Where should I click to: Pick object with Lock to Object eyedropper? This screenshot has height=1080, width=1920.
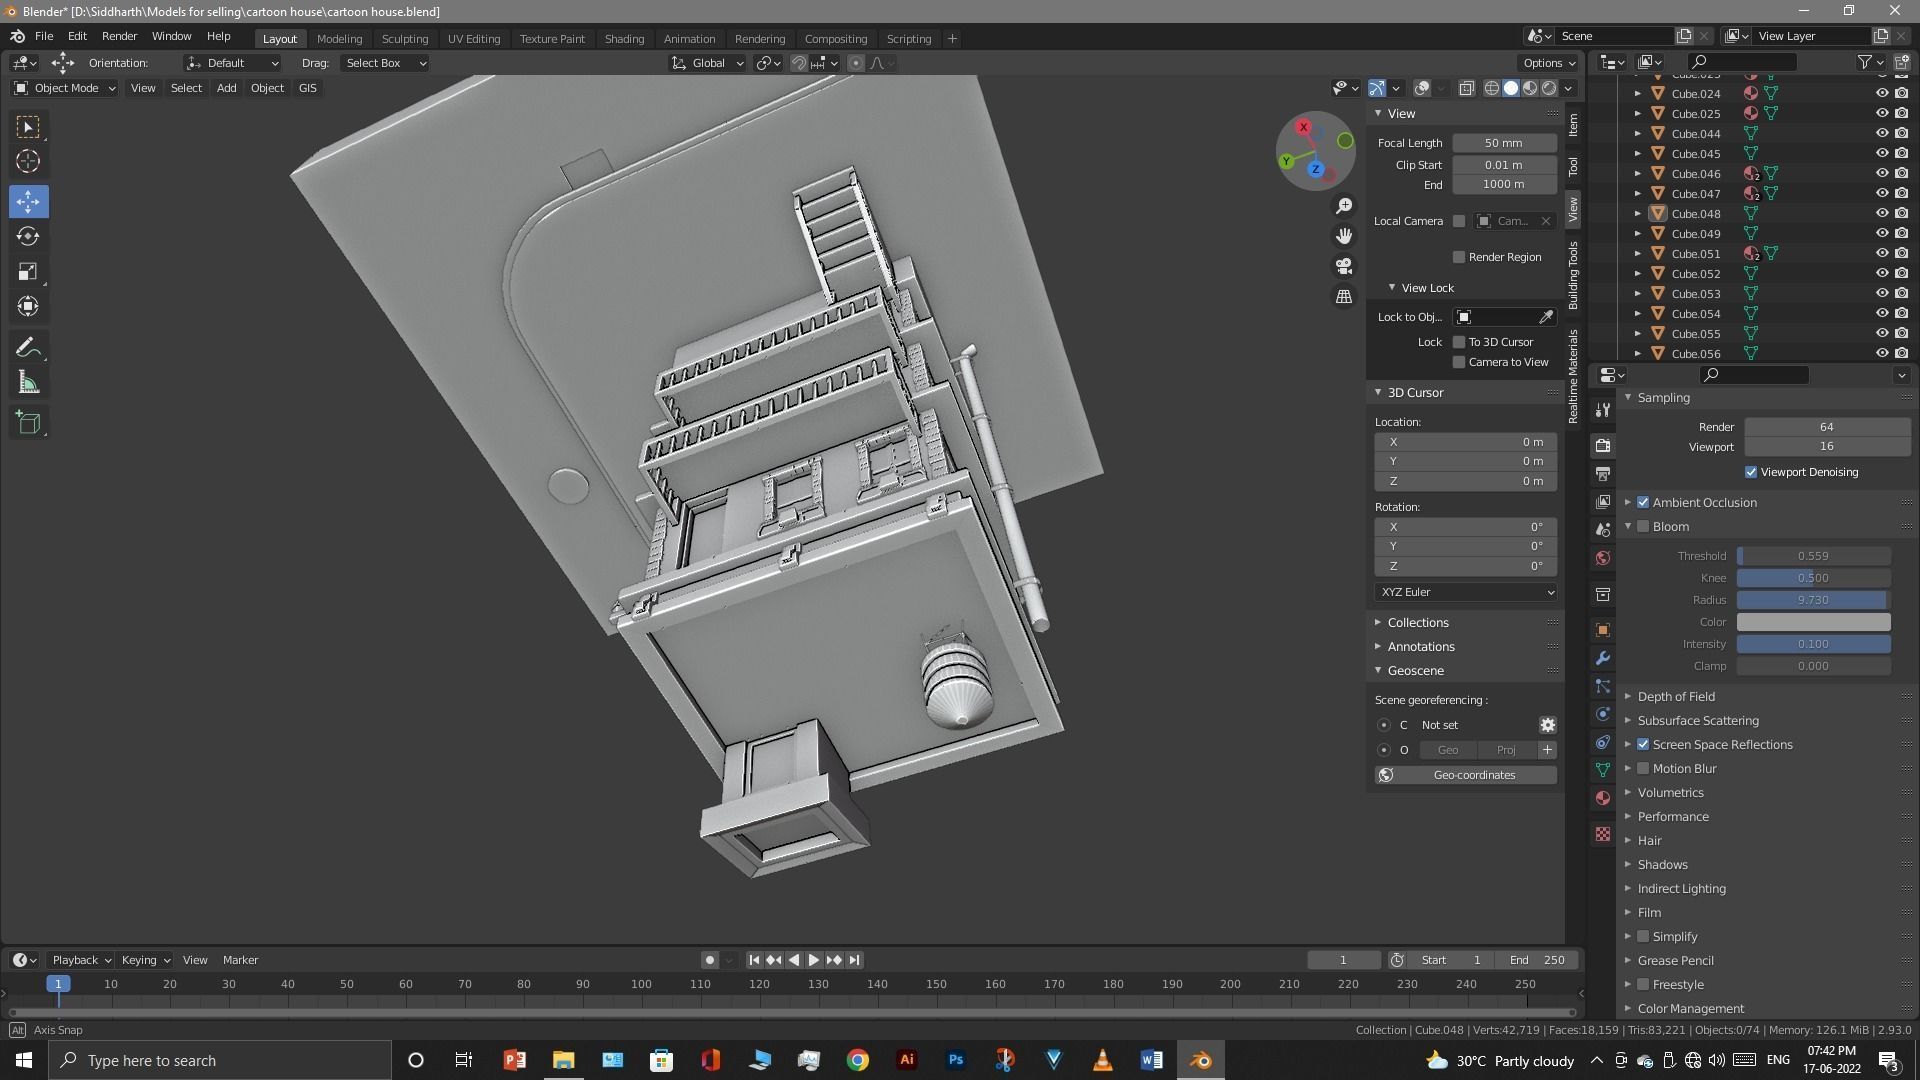click(1546, 317)
